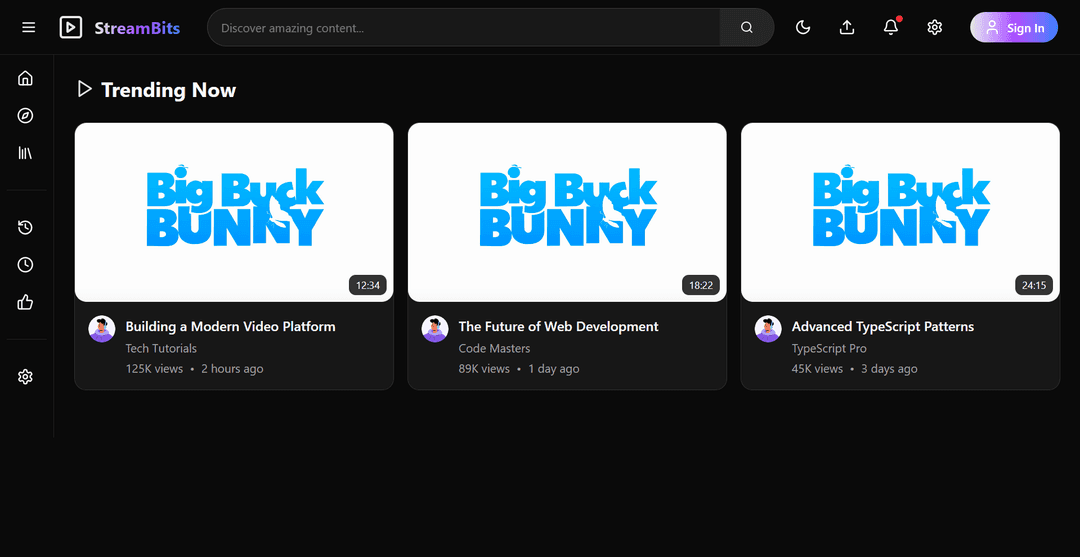This screenshot has width=1080, height=557.
Task: Open the thumbnail of Advanced TypeScript Patterns
Action: click(x=900, y=212)
